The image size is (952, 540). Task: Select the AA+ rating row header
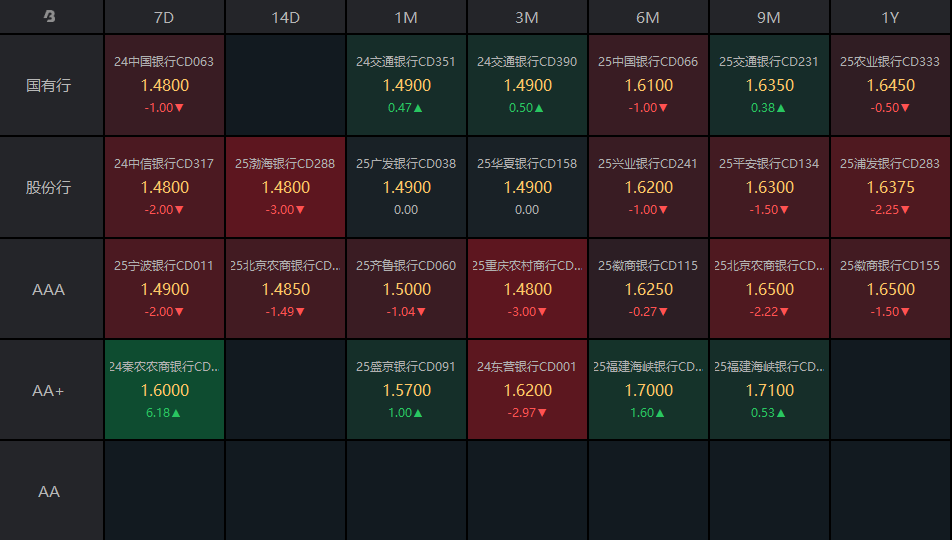(49, 391)
